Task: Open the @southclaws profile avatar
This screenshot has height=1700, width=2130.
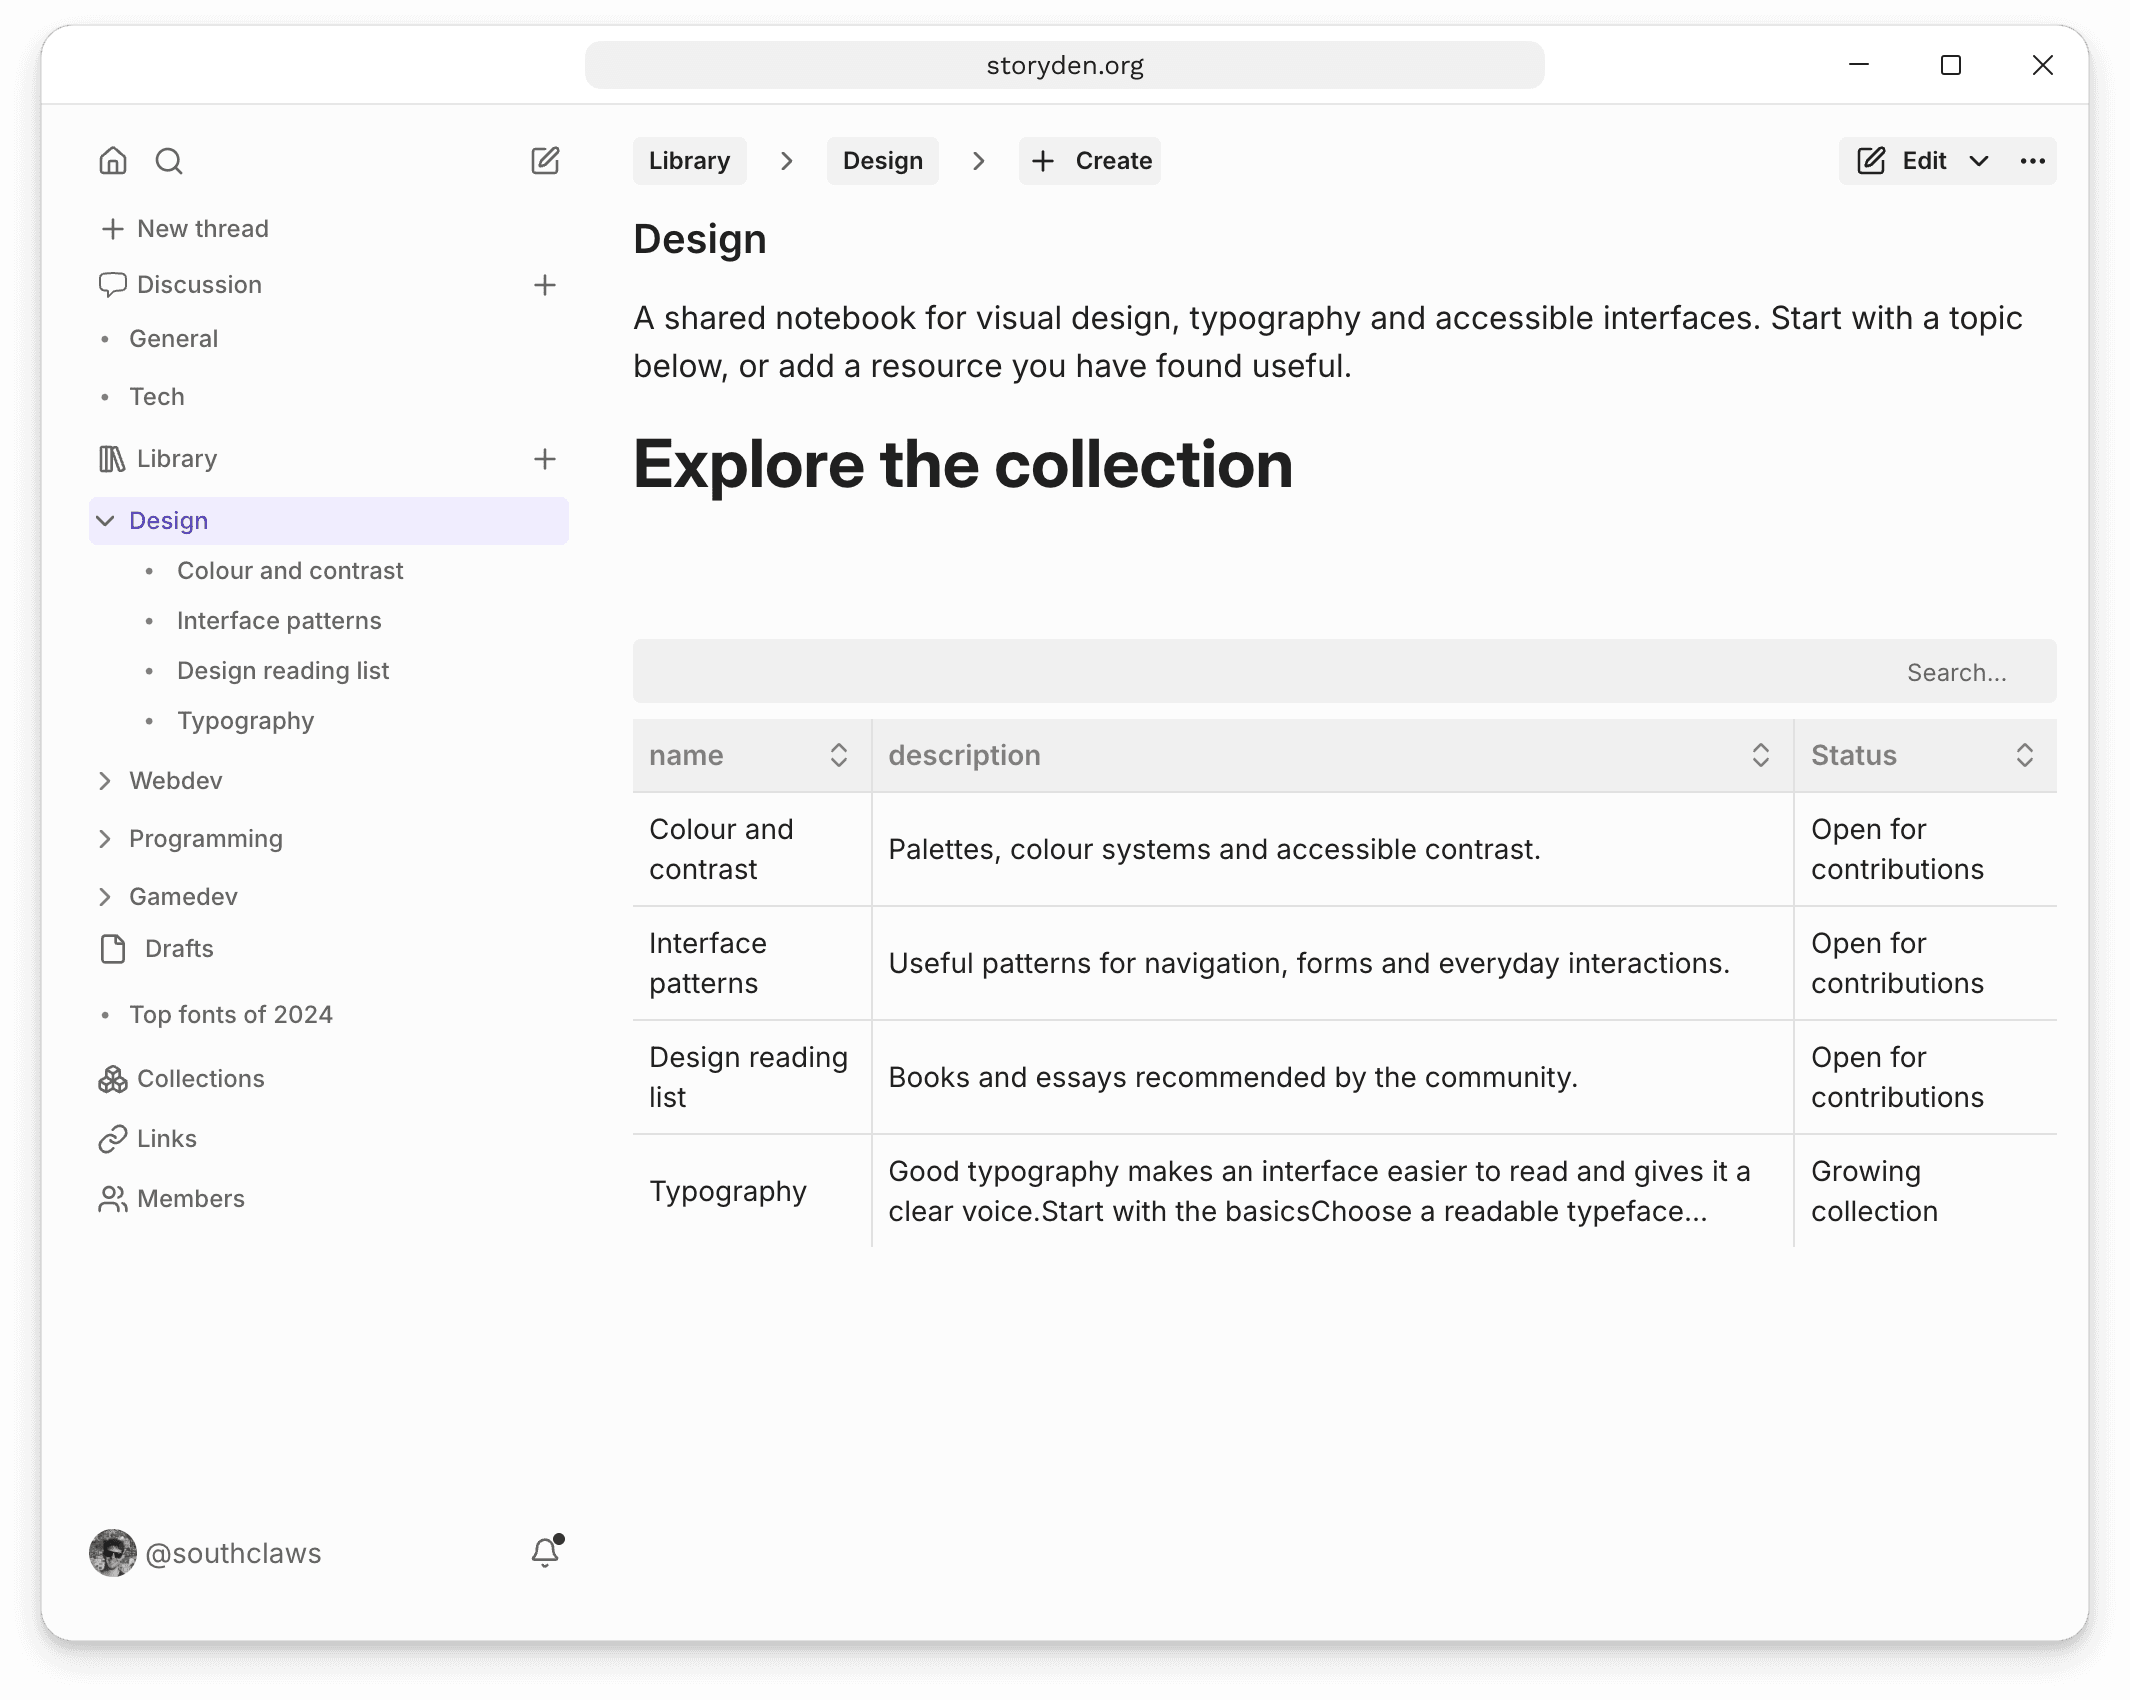Action: click(x=113, y=1553)
